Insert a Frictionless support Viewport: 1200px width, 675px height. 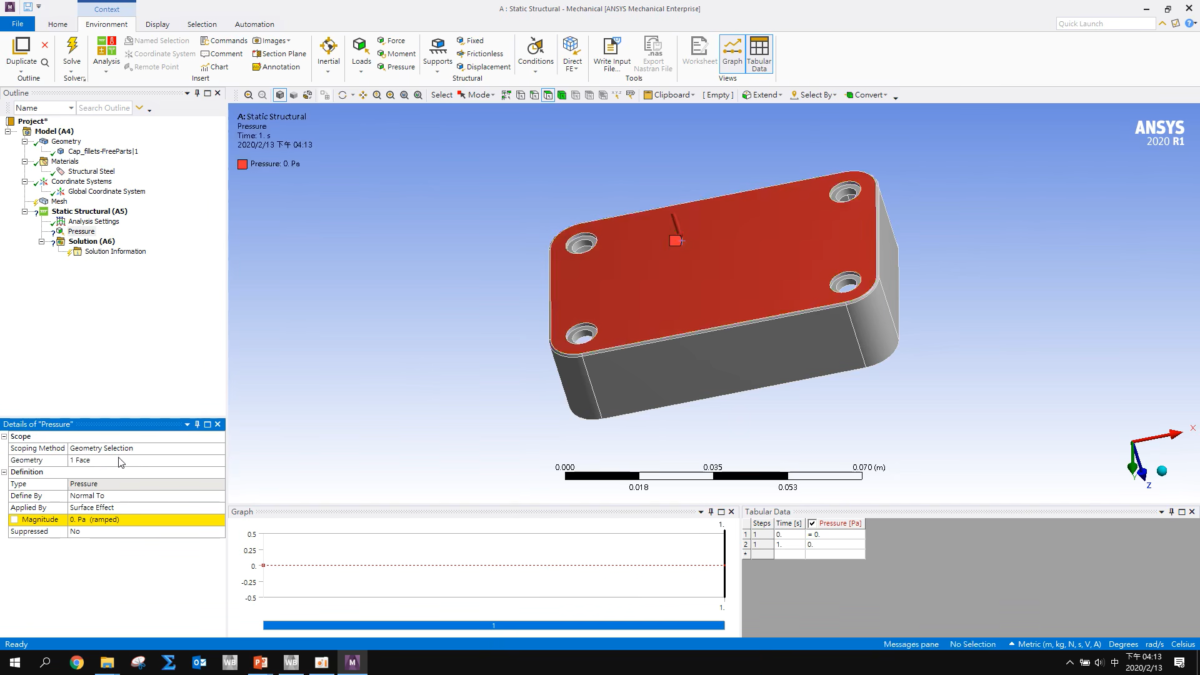coord(479,54)
